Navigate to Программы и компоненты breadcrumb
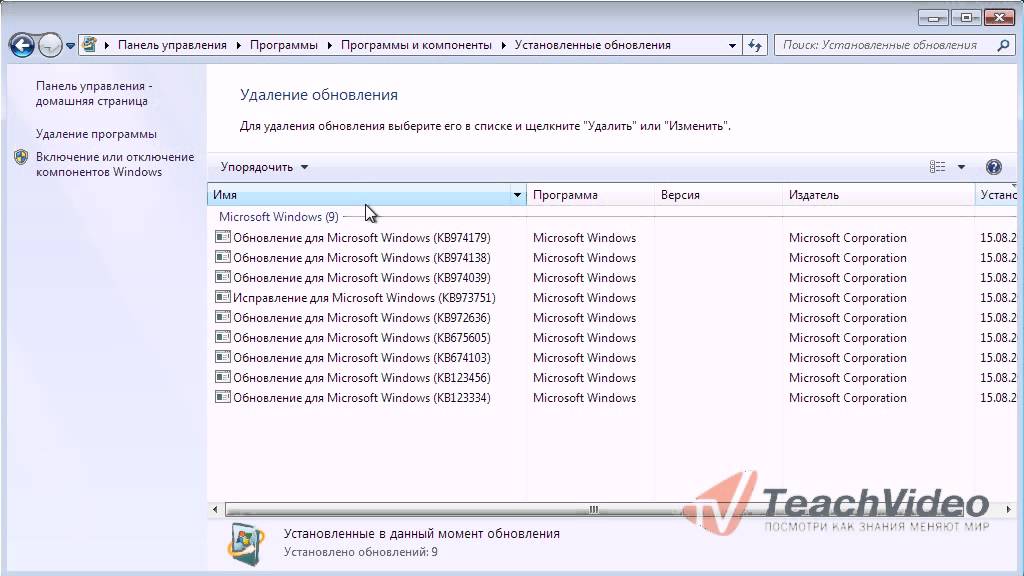The height and width of the screenshot is (576, 1024). click(x=416, y=44)
